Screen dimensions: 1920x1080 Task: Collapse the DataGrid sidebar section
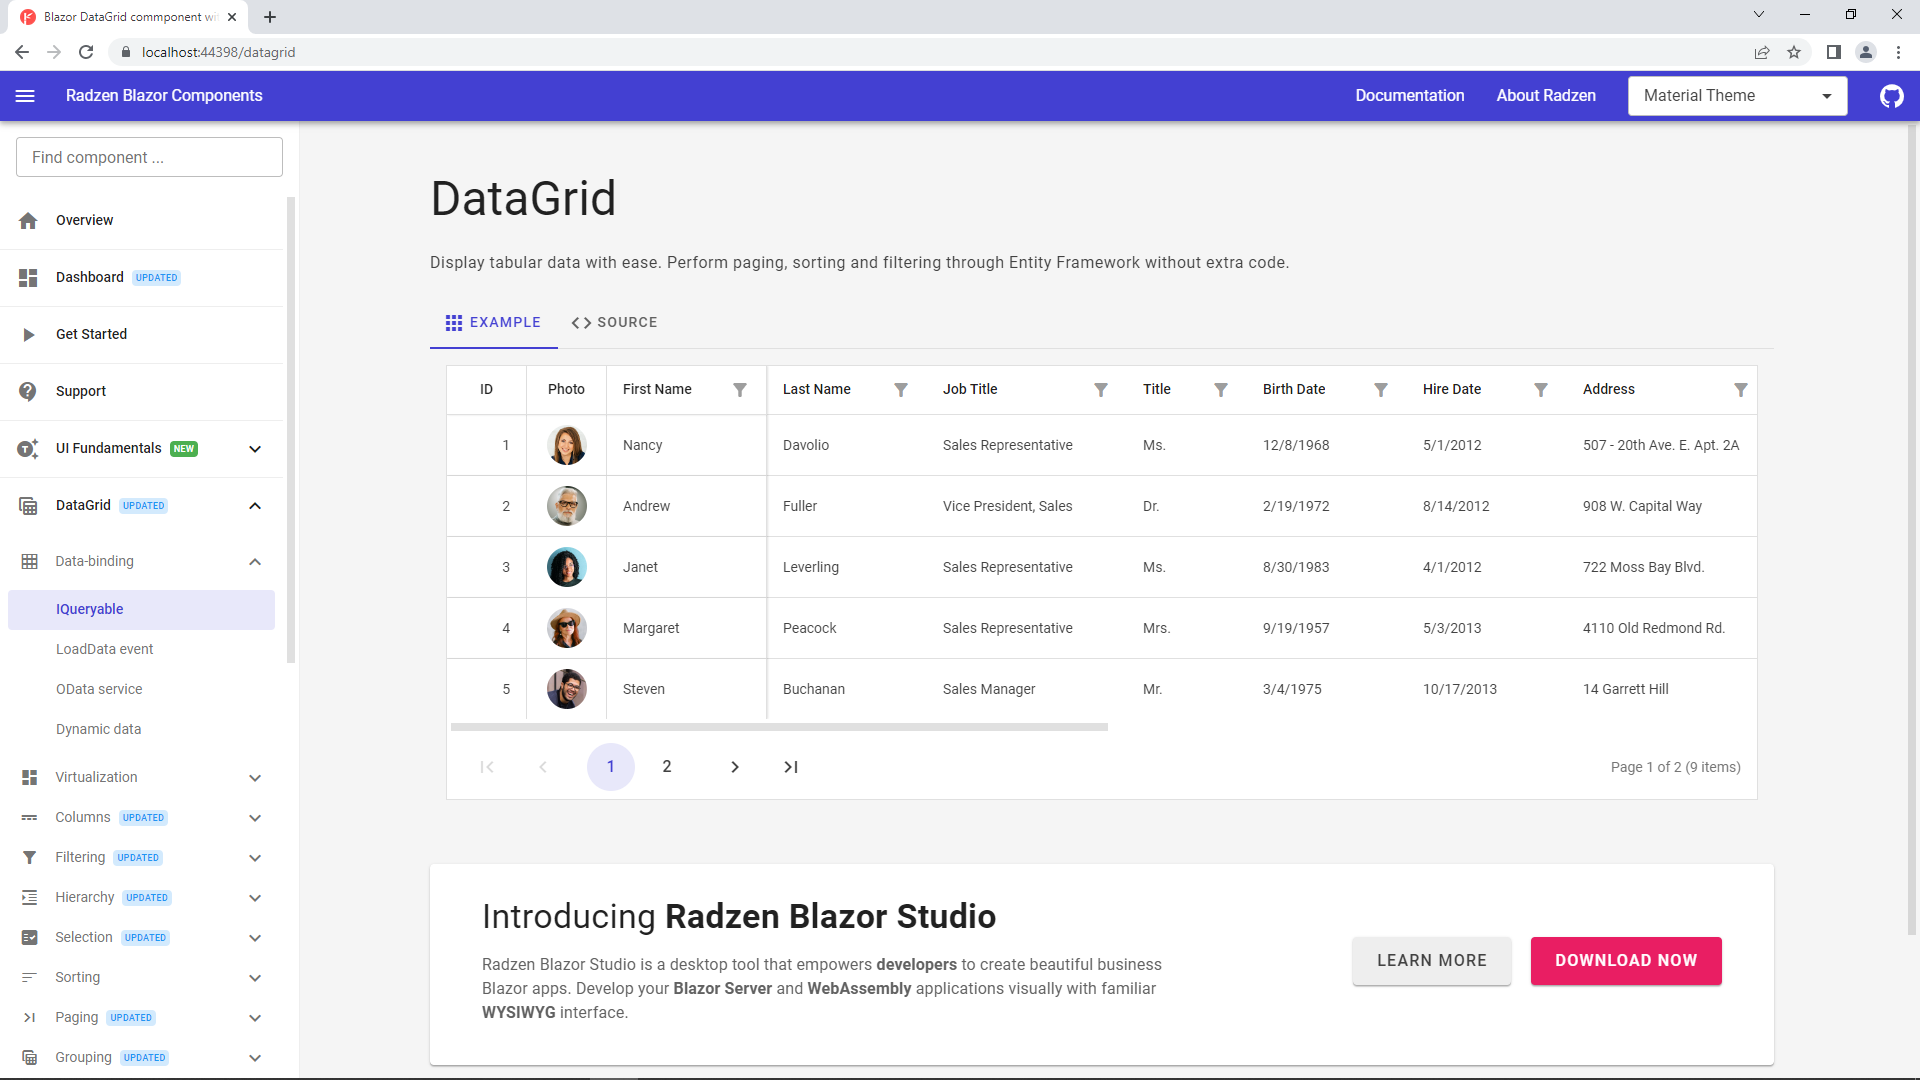coord(255,506)
